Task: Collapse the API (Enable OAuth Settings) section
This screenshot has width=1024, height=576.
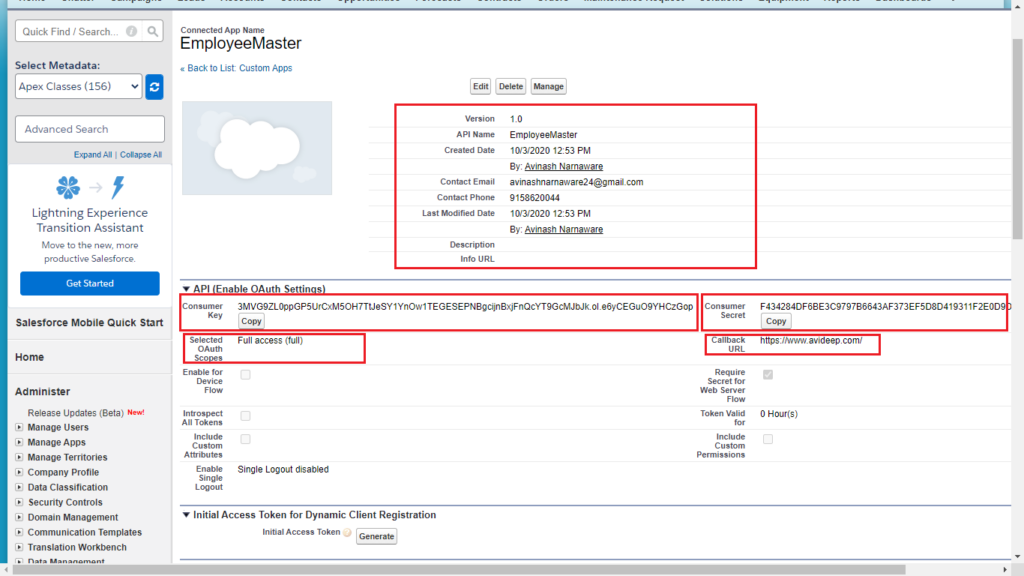Action: click(186, 289)
